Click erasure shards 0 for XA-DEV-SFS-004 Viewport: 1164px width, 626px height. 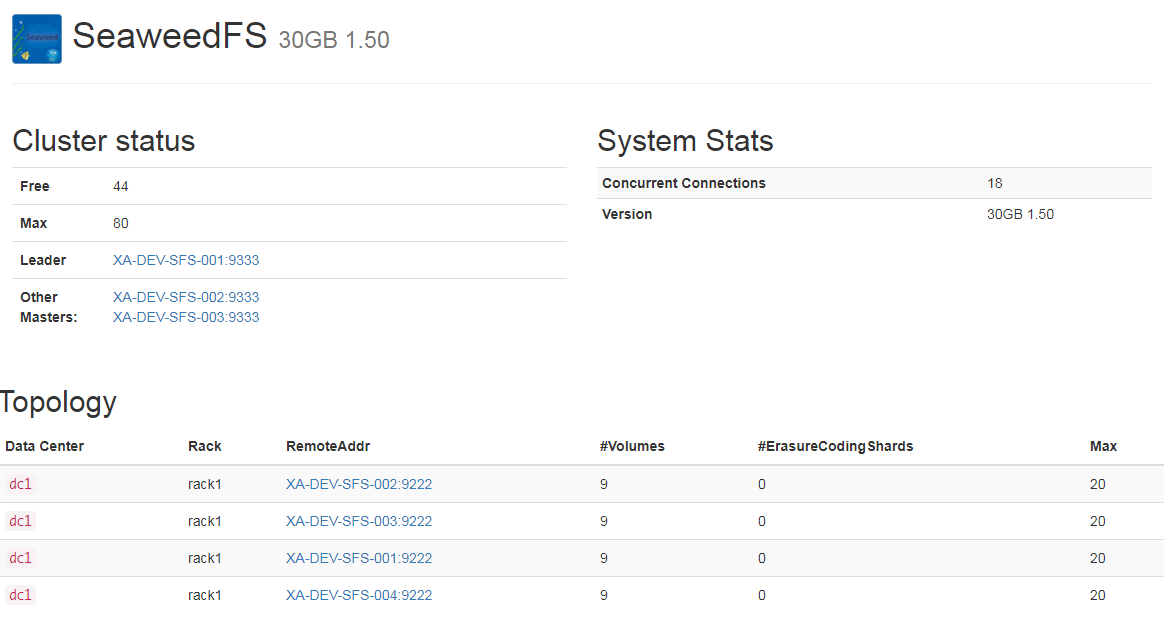[x=762, y=596]
